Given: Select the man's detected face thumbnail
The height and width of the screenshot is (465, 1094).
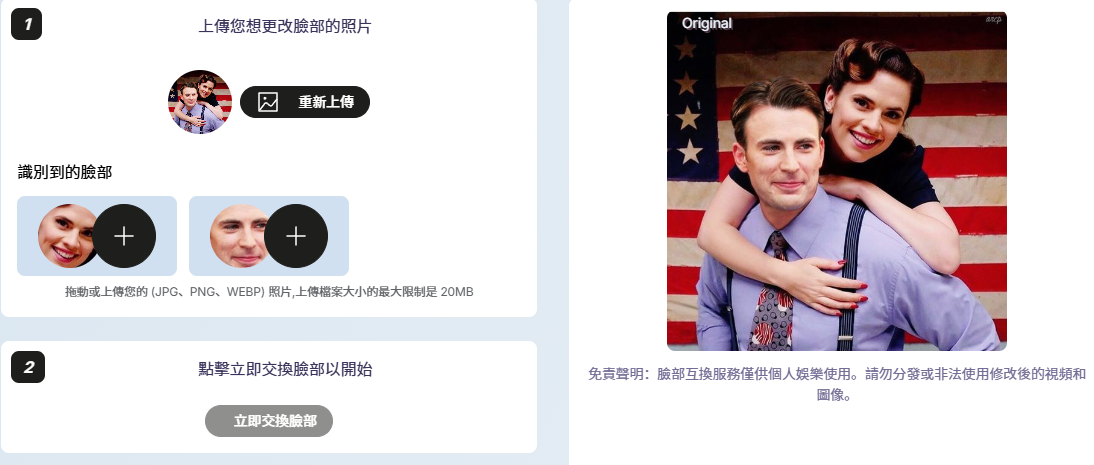Looking at the screenshot, I should pyautogui.click(x=239, y=236).
